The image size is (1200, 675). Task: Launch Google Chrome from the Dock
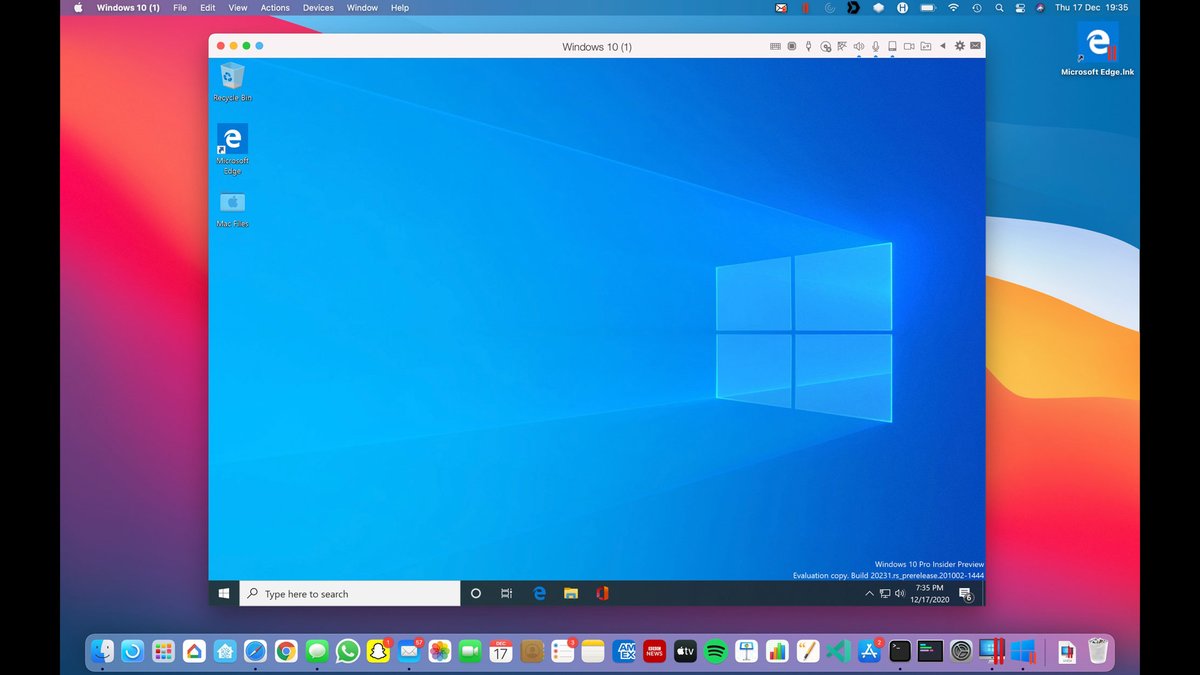286,652
